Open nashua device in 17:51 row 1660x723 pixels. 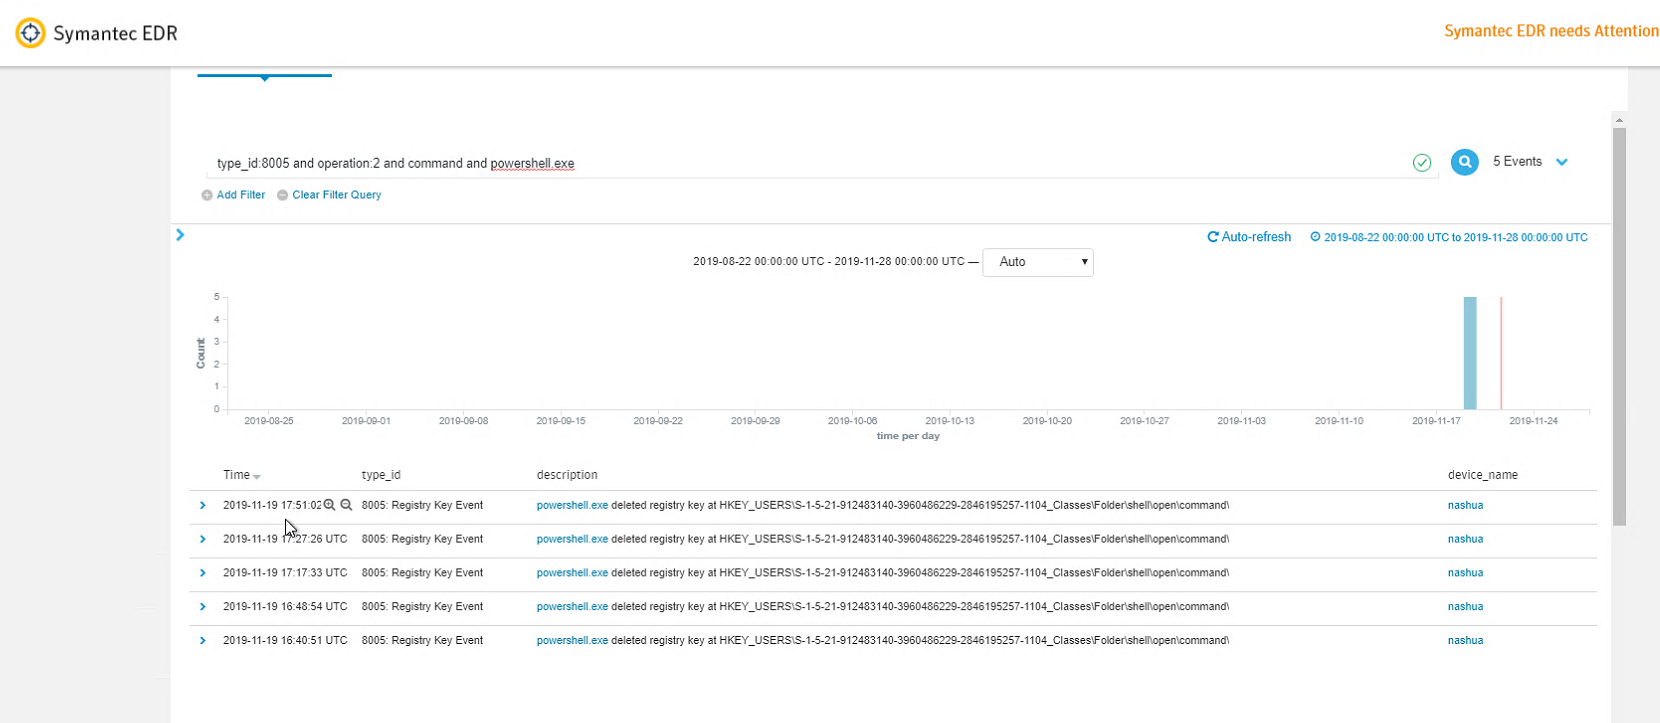click(x=1465, y=505)
